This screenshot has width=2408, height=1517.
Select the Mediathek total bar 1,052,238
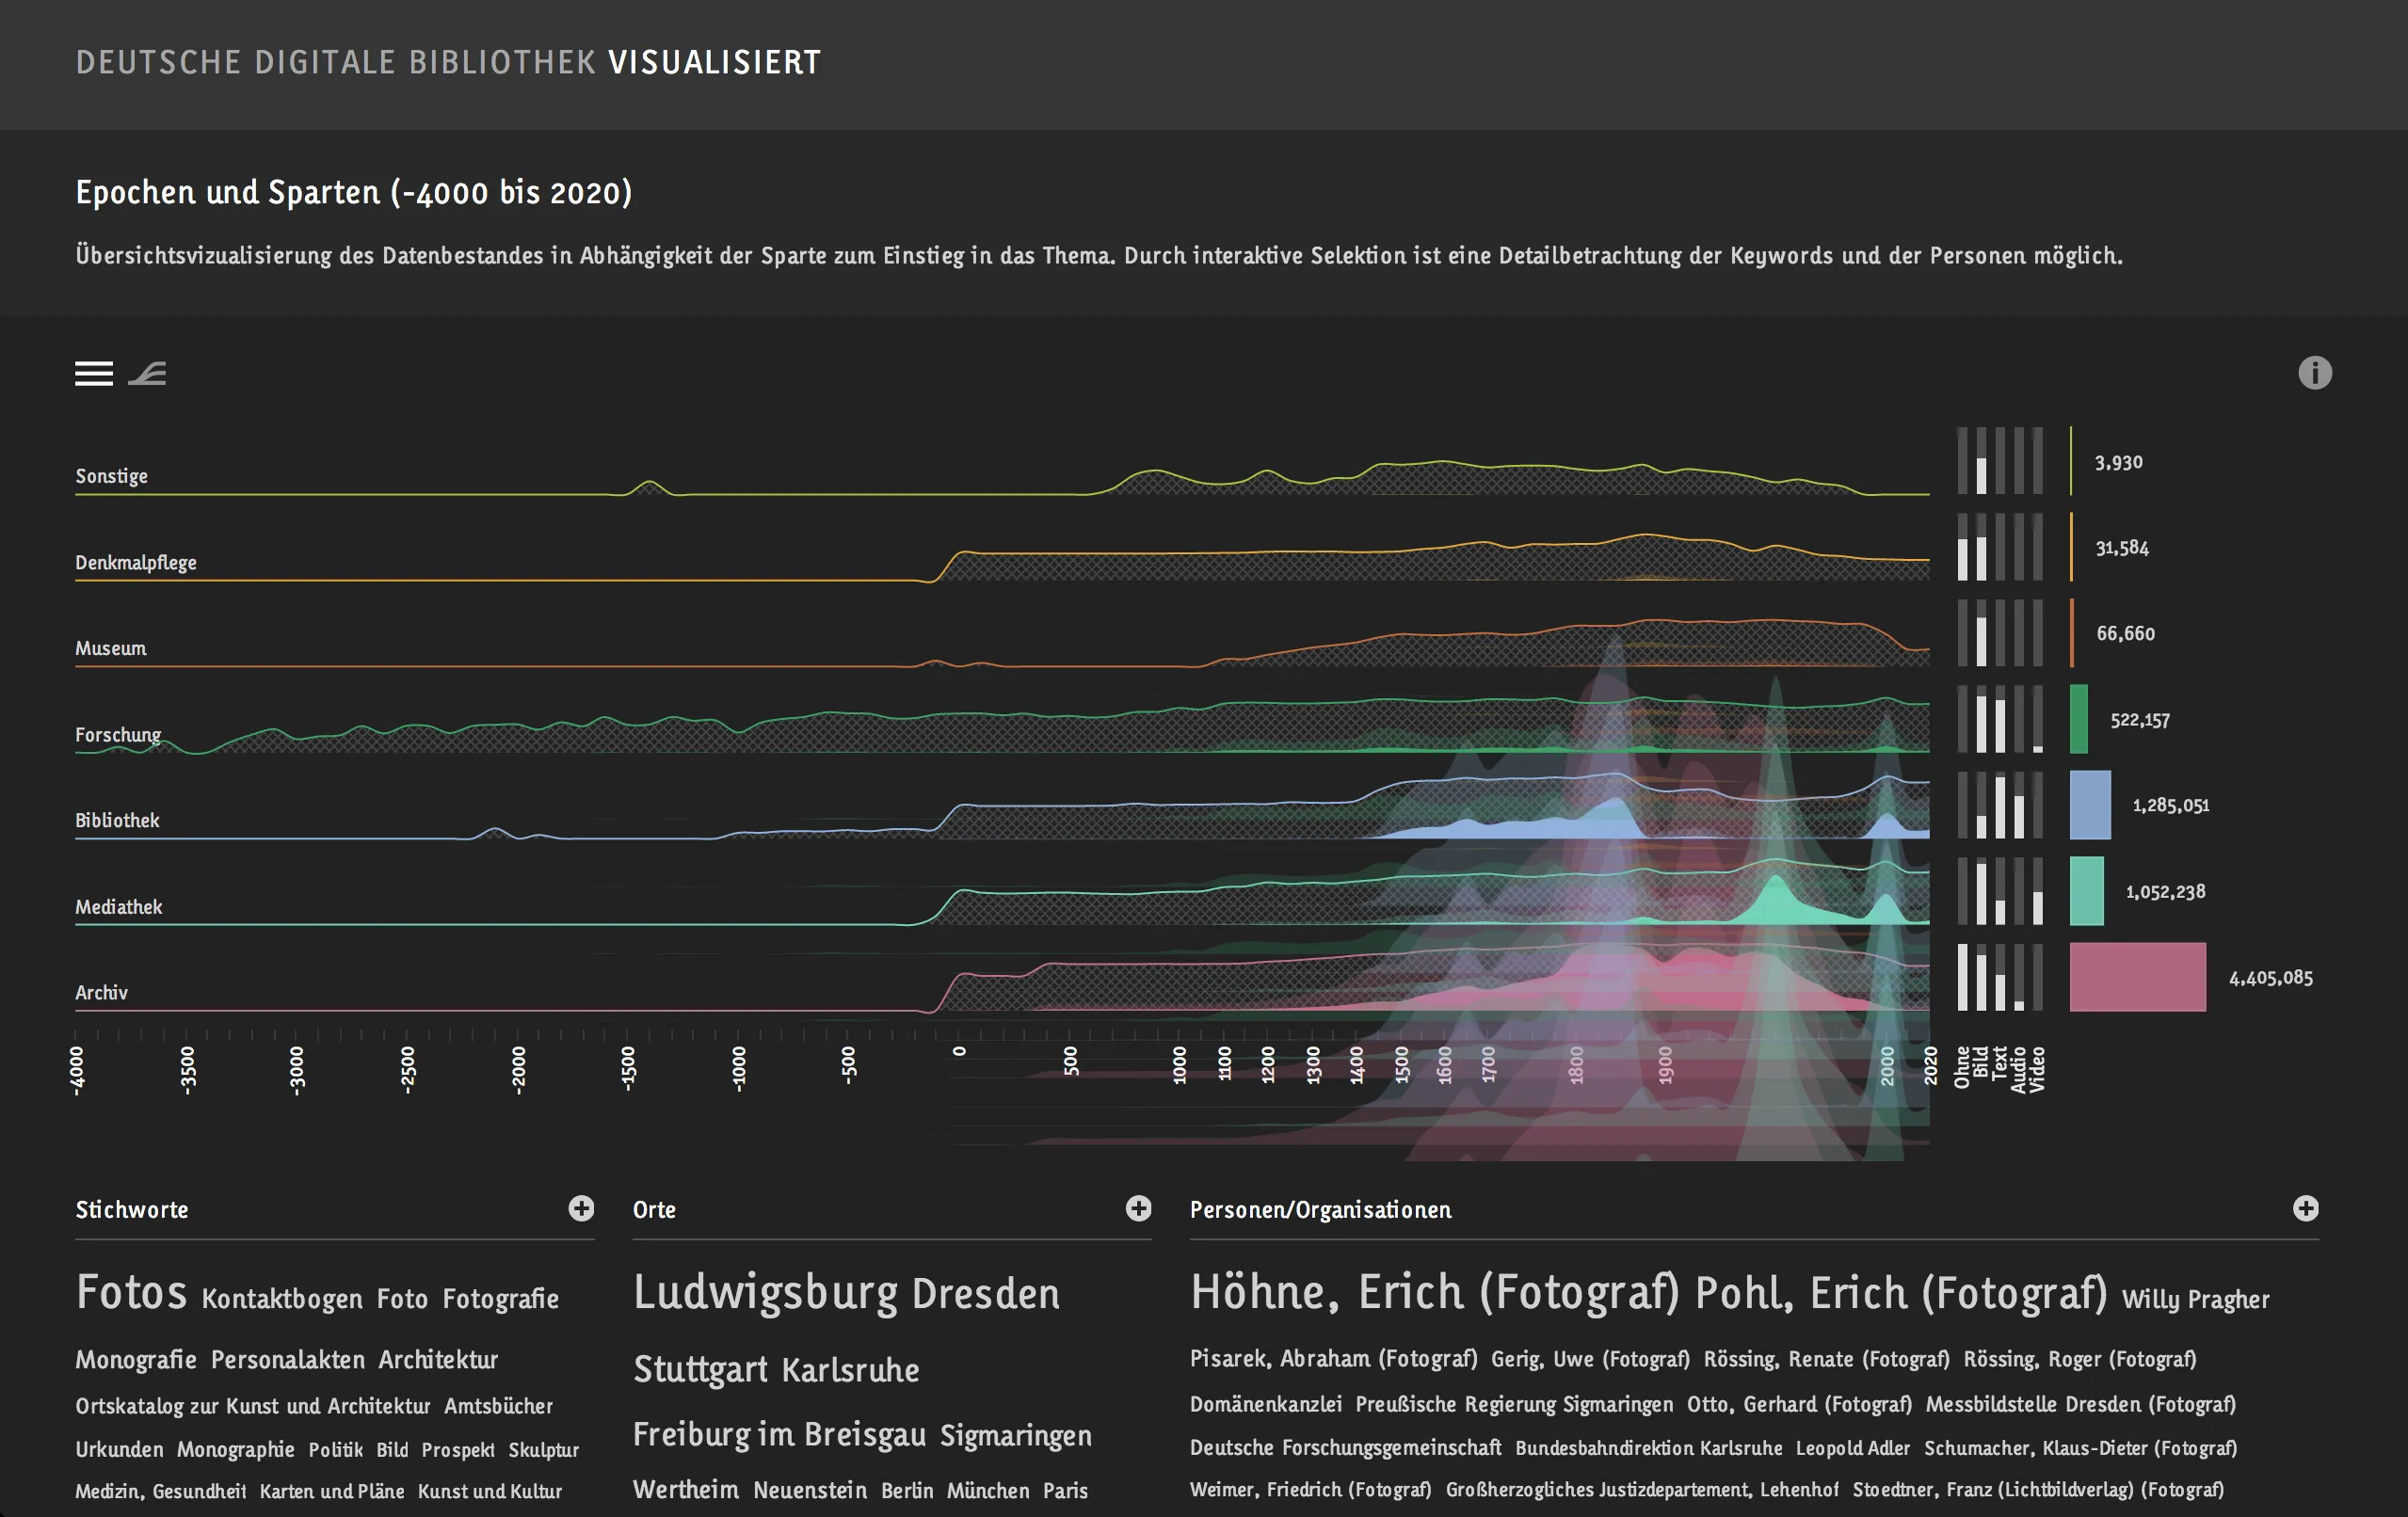(2086, 891)
